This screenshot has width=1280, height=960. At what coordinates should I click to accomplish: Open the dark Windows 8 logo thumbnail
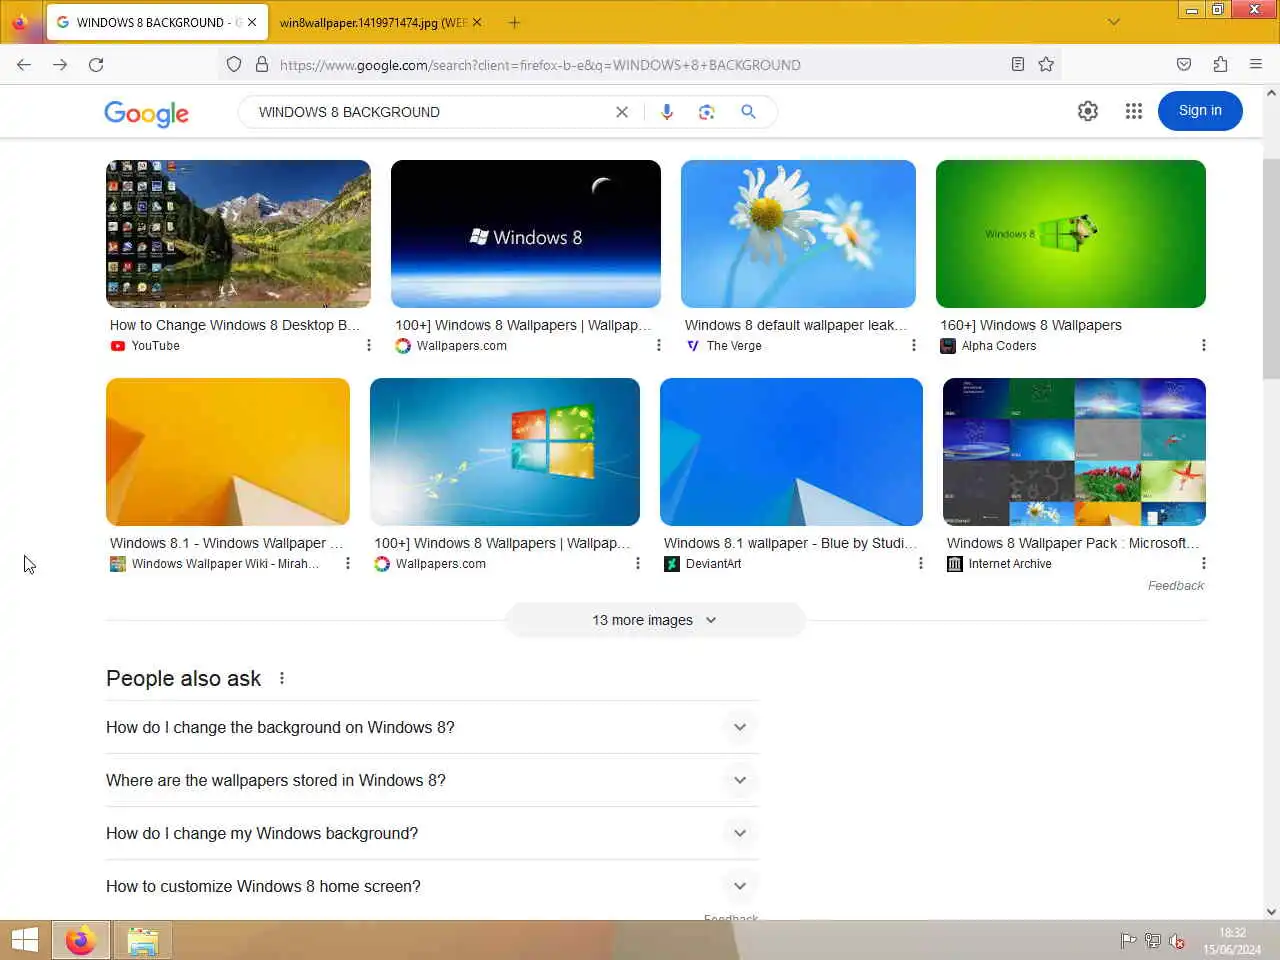(x=526, y=234)
